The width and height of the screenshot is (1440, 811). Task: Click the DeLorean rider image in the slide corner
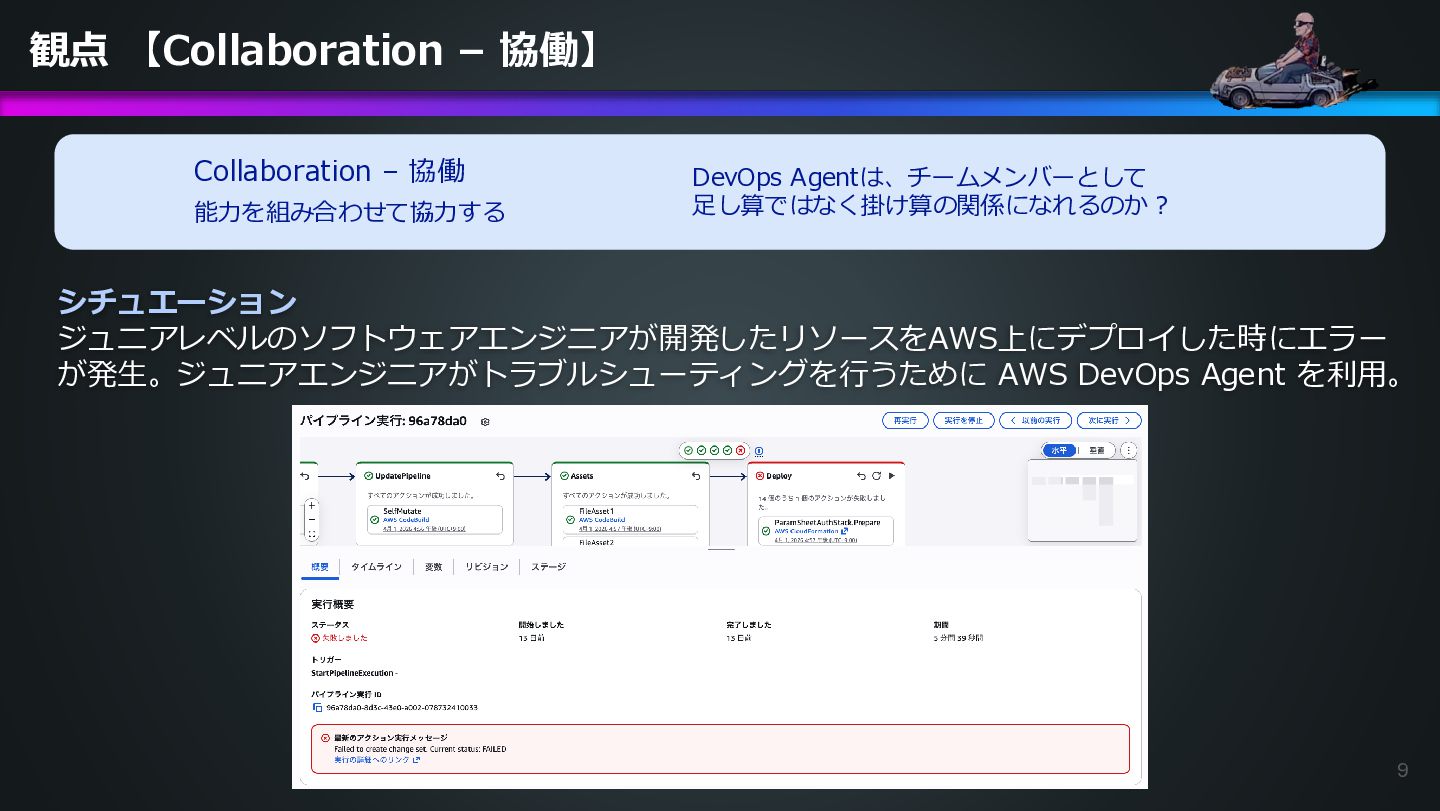click(x=1294, y=60)
